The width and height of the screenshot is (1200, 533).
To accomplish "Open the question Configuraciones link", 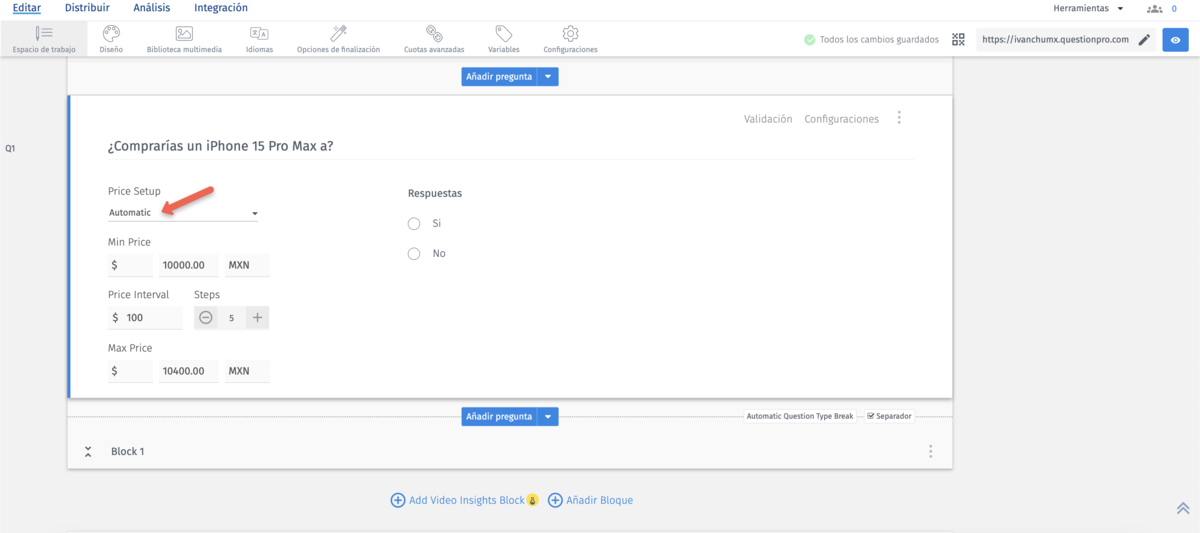I will [x=842, y=119].
